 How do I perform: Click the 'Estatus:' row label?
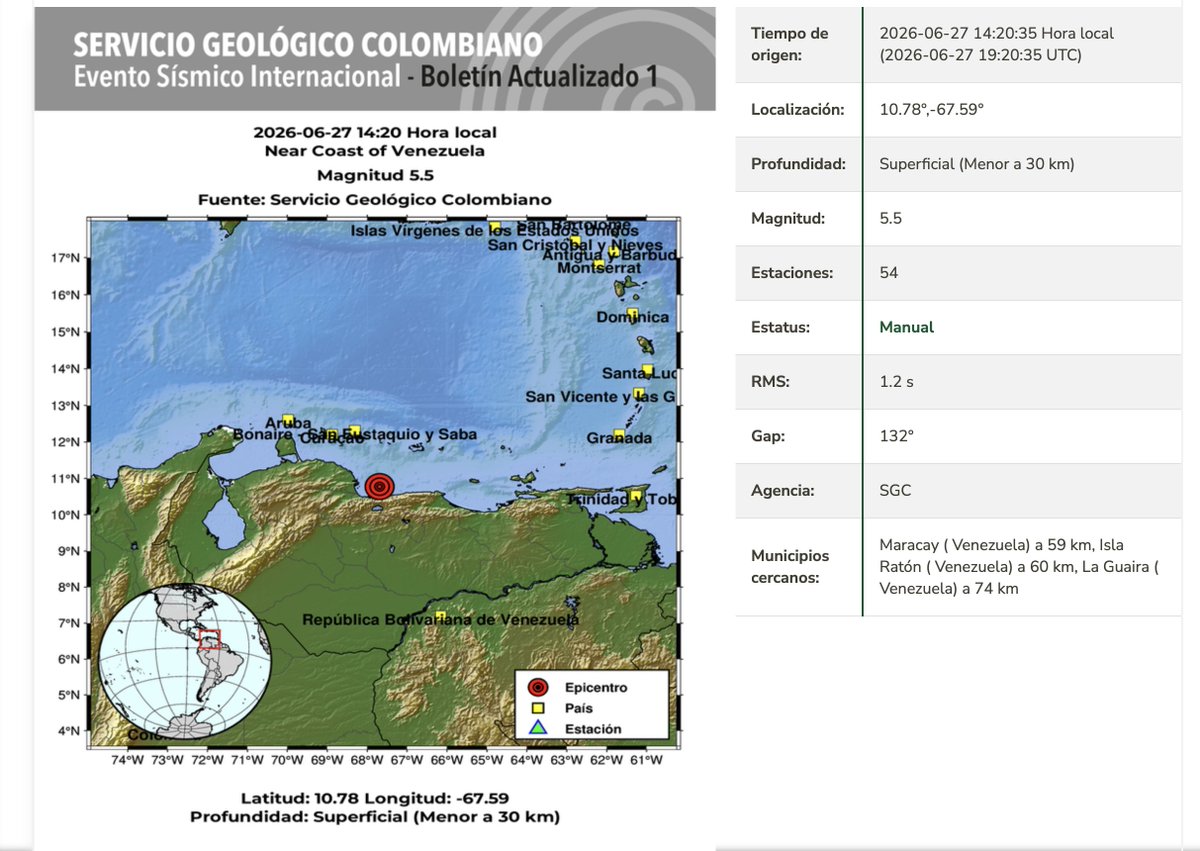coord(780,327)
